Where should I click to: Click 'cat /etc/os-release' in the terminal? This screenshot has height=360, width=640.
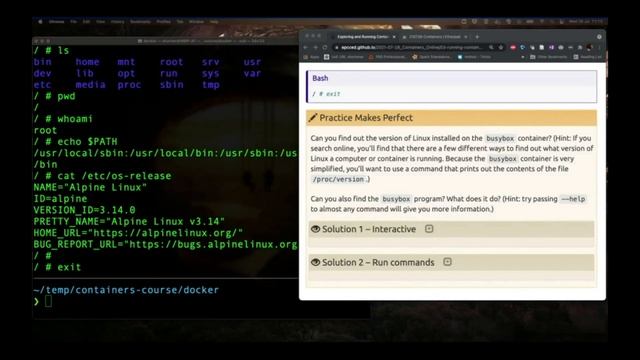[114, 176]
